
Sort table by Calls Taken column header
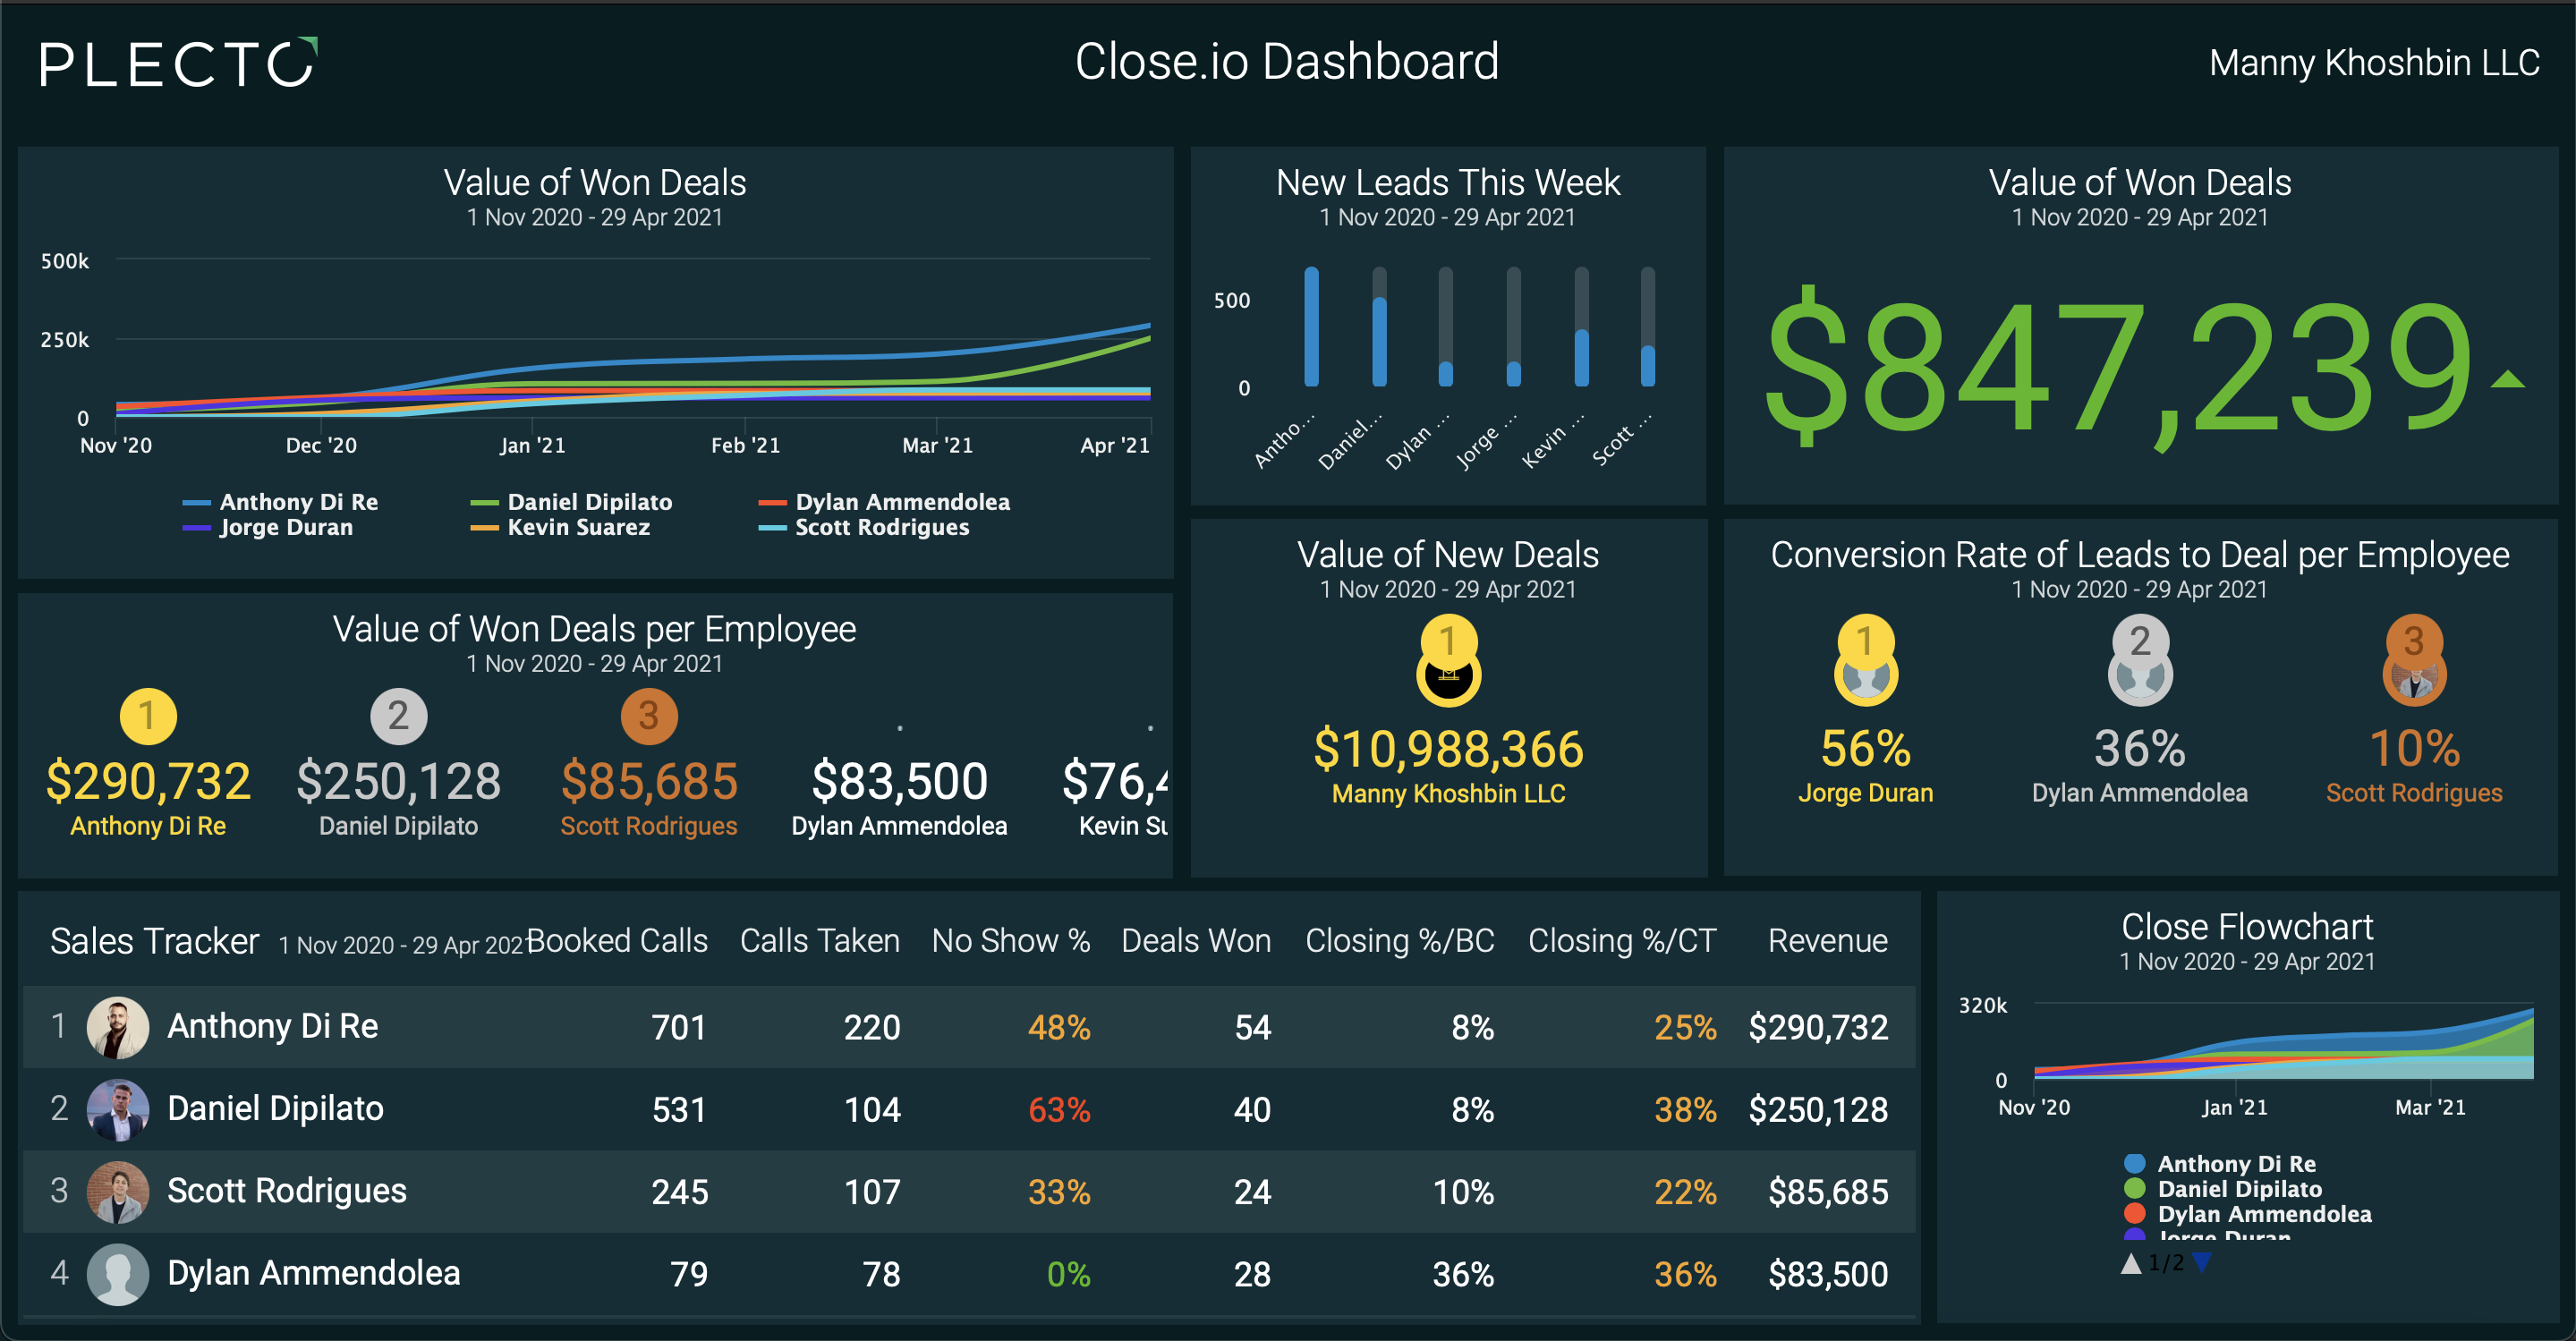(820, 941)
